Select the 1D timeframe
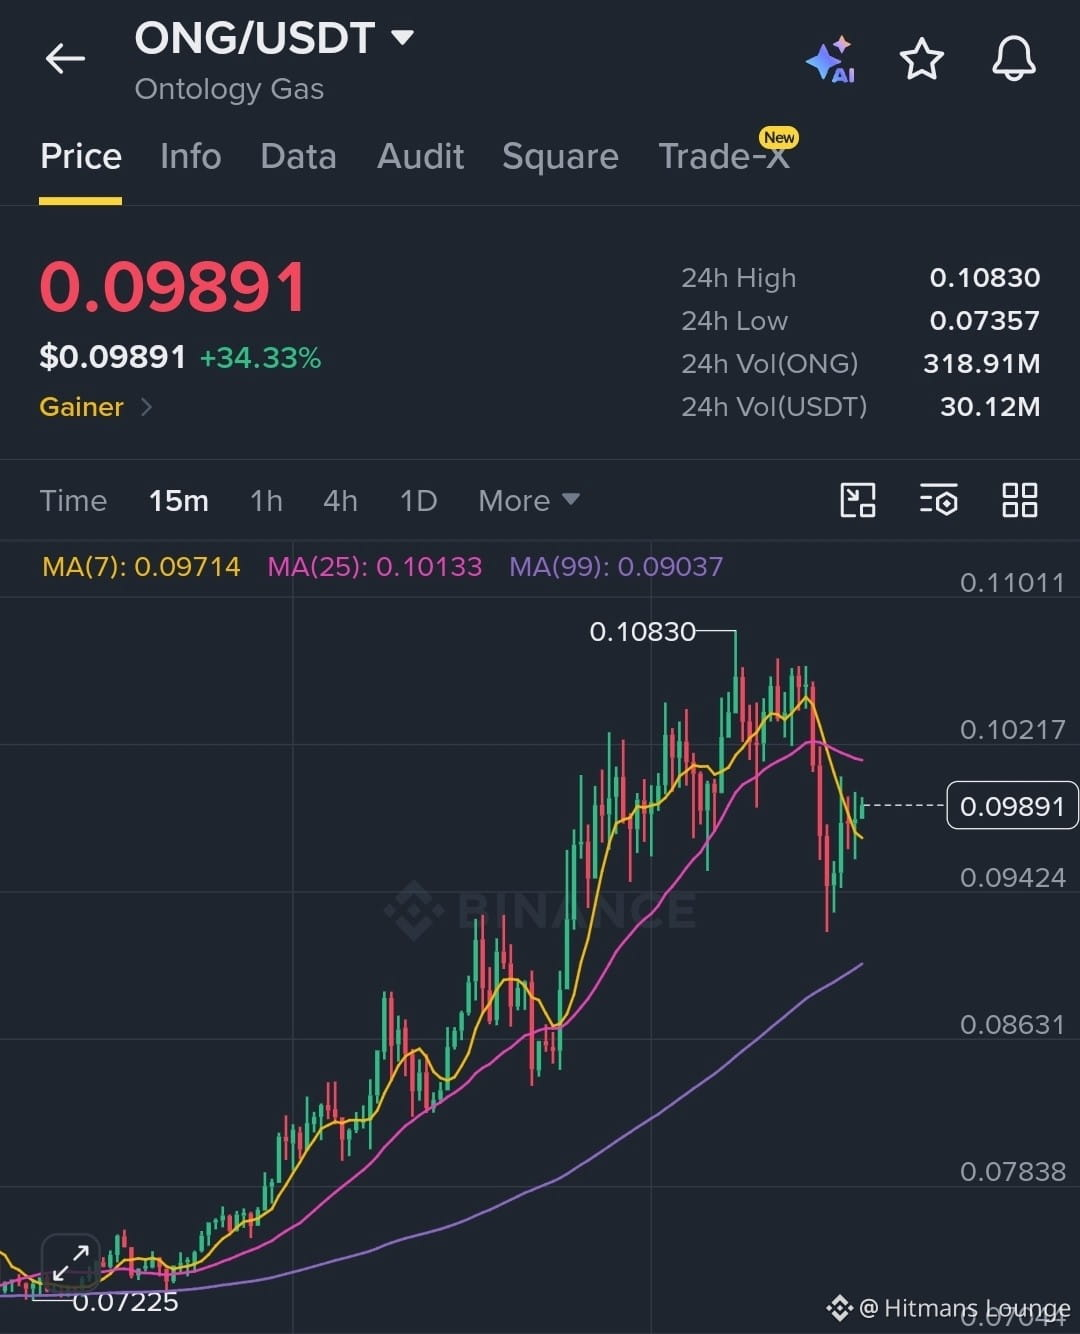Image resolution: width=1080 pixels, height=1334 pixels. 418,500
